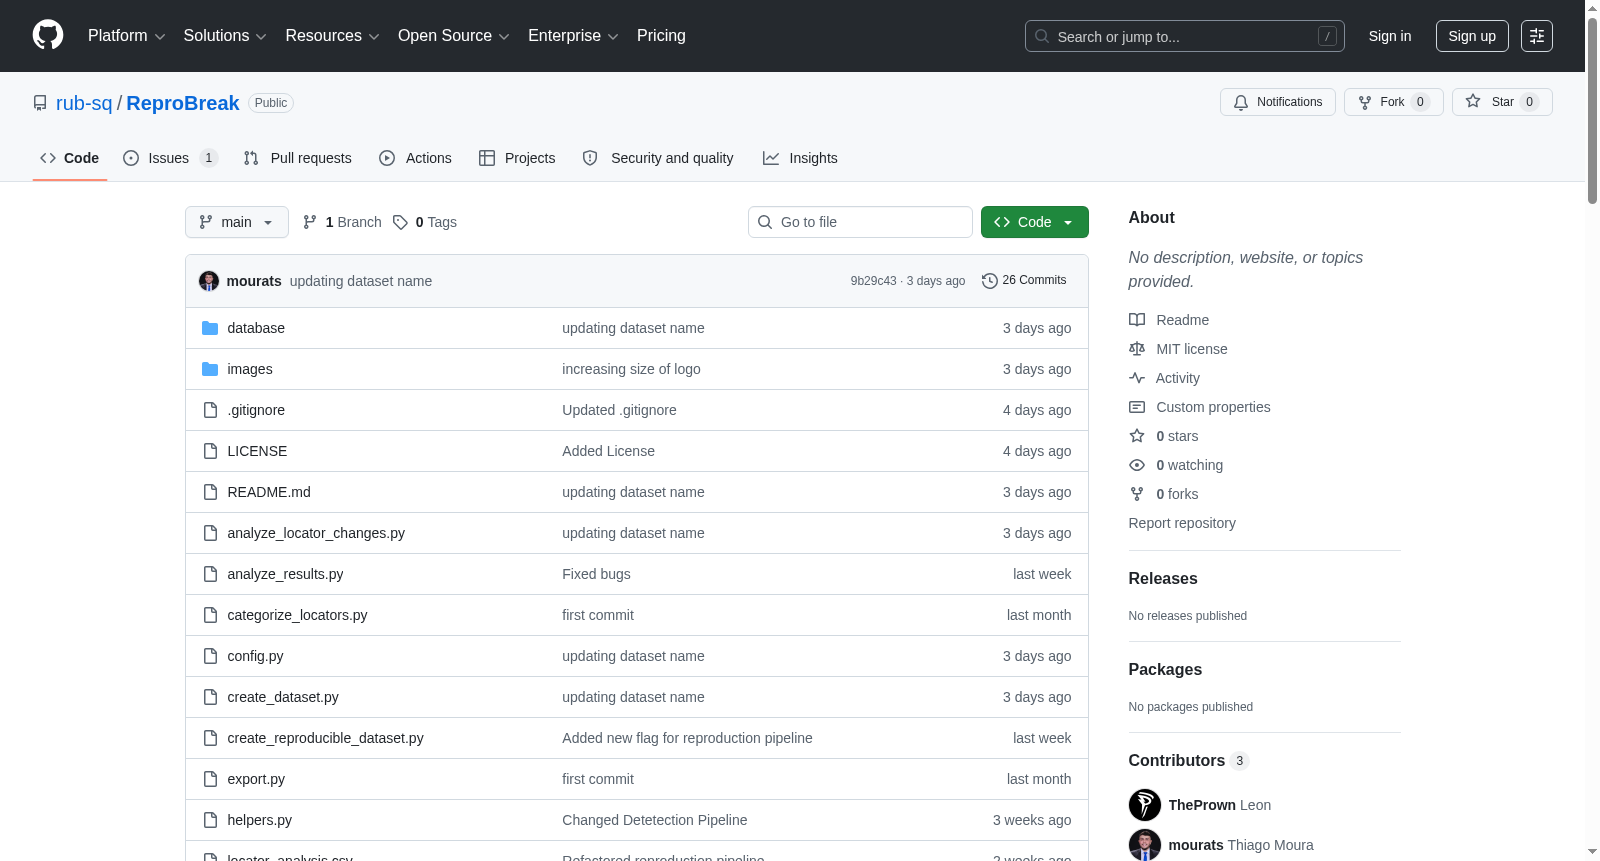This screenshot has width=1600, height=861.
Task: Open the green Code clone dropdown
Action: 1035,222
